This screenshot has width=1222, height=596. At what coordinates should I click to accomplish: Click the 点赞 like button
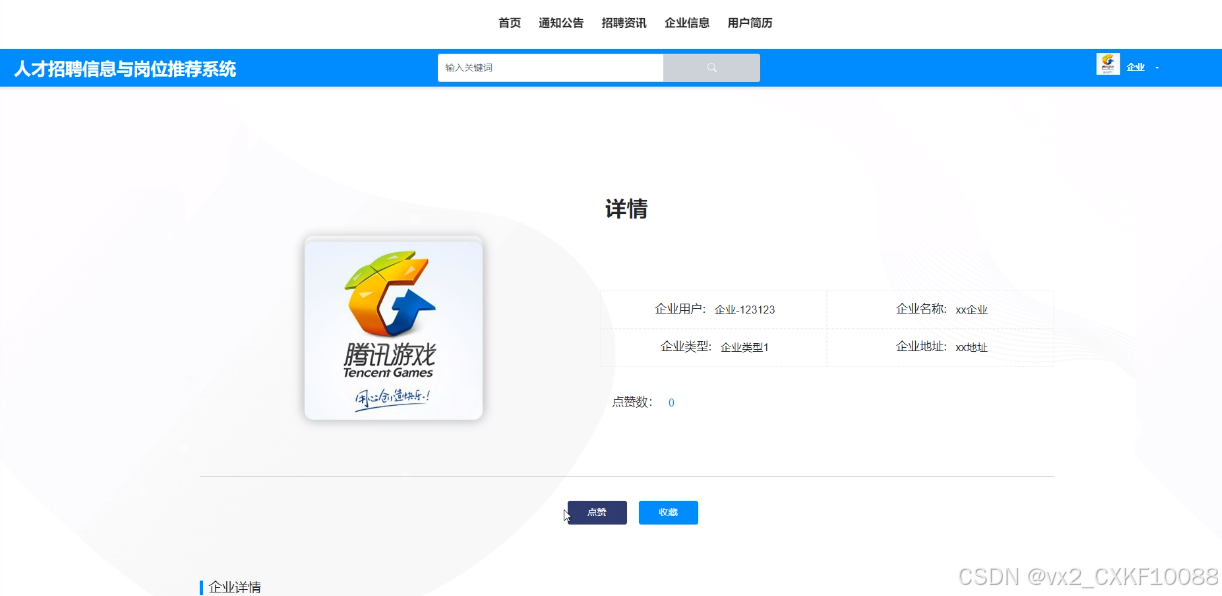[597, 513]
